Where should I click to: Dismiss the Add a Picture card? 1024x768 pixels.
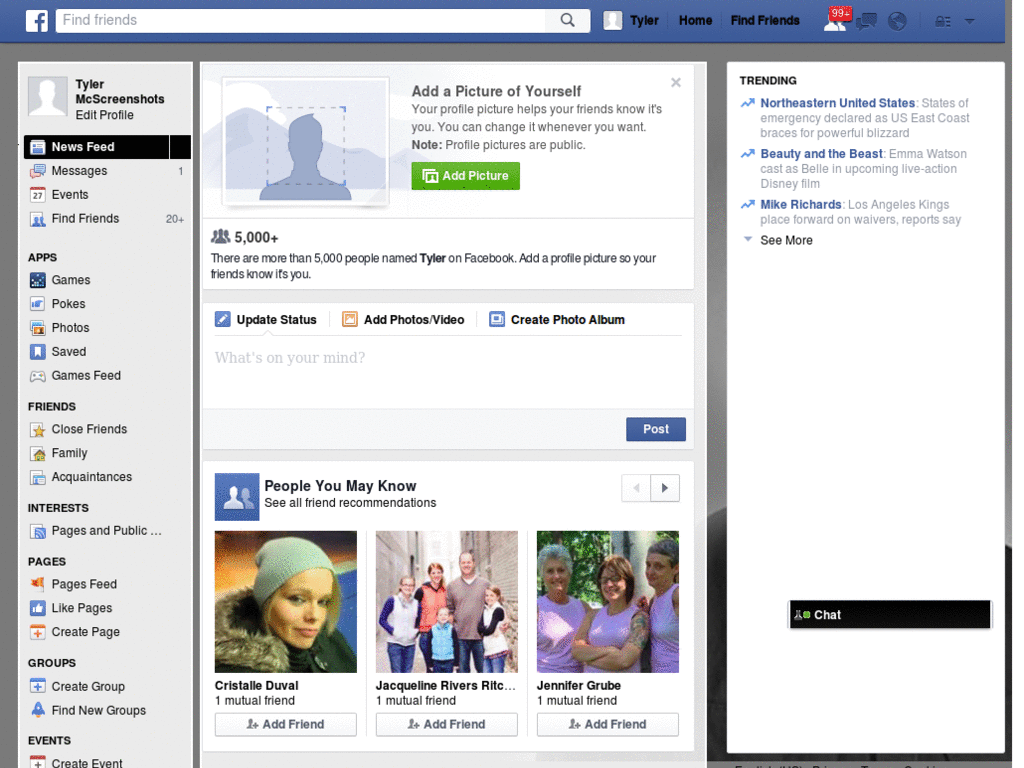676,83
